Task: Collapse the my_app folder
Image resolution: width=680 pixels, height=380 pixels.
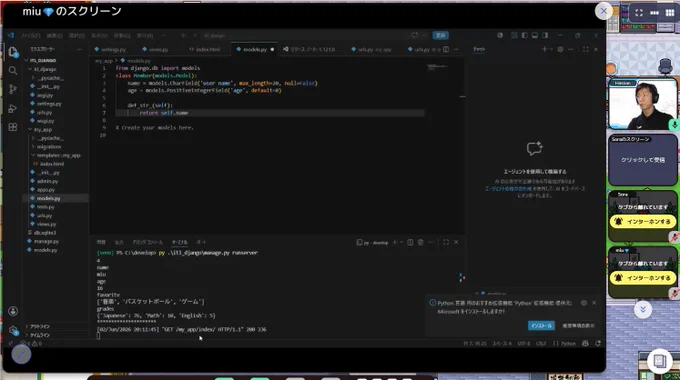Action: (41, 129)
